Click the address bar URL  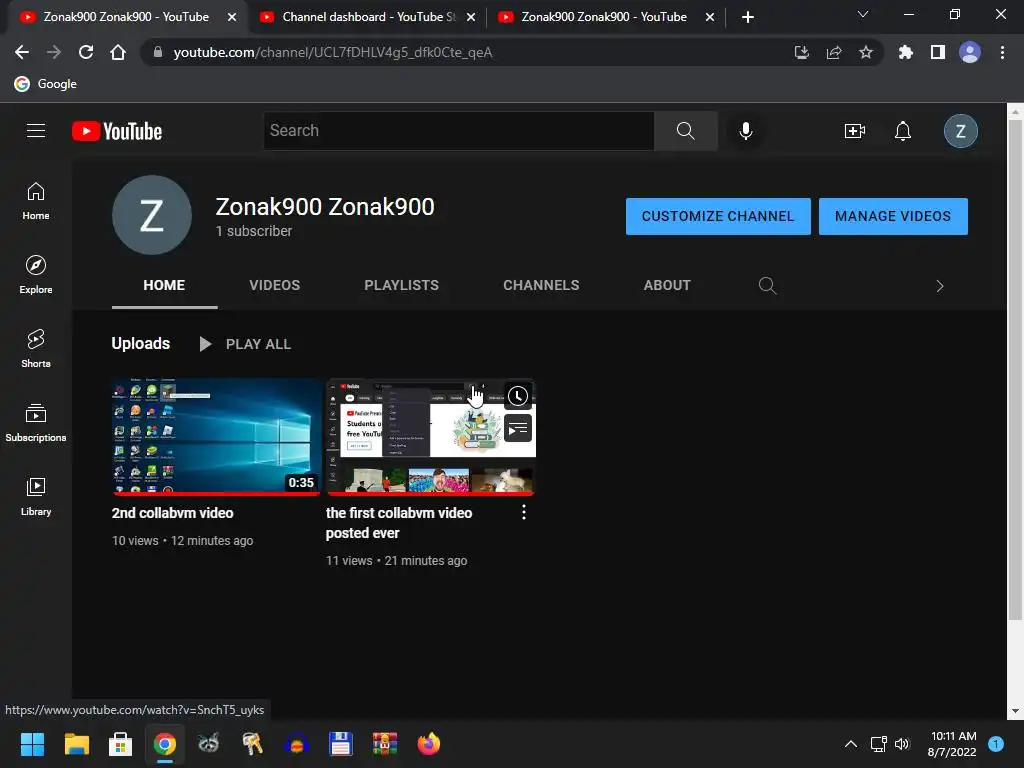click(x=332, y=52)
